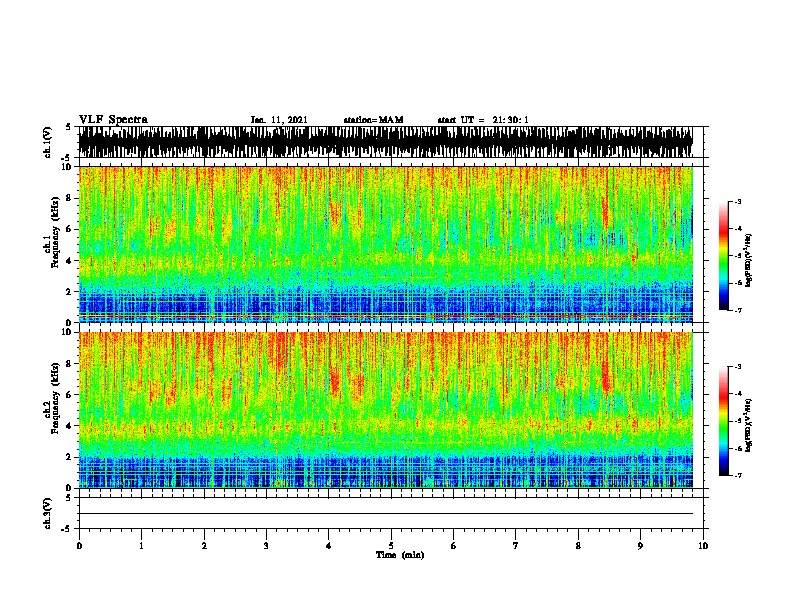Click the "start UT = 21:30: 1" text
This screenshot has height=612, width=792.
483,120
